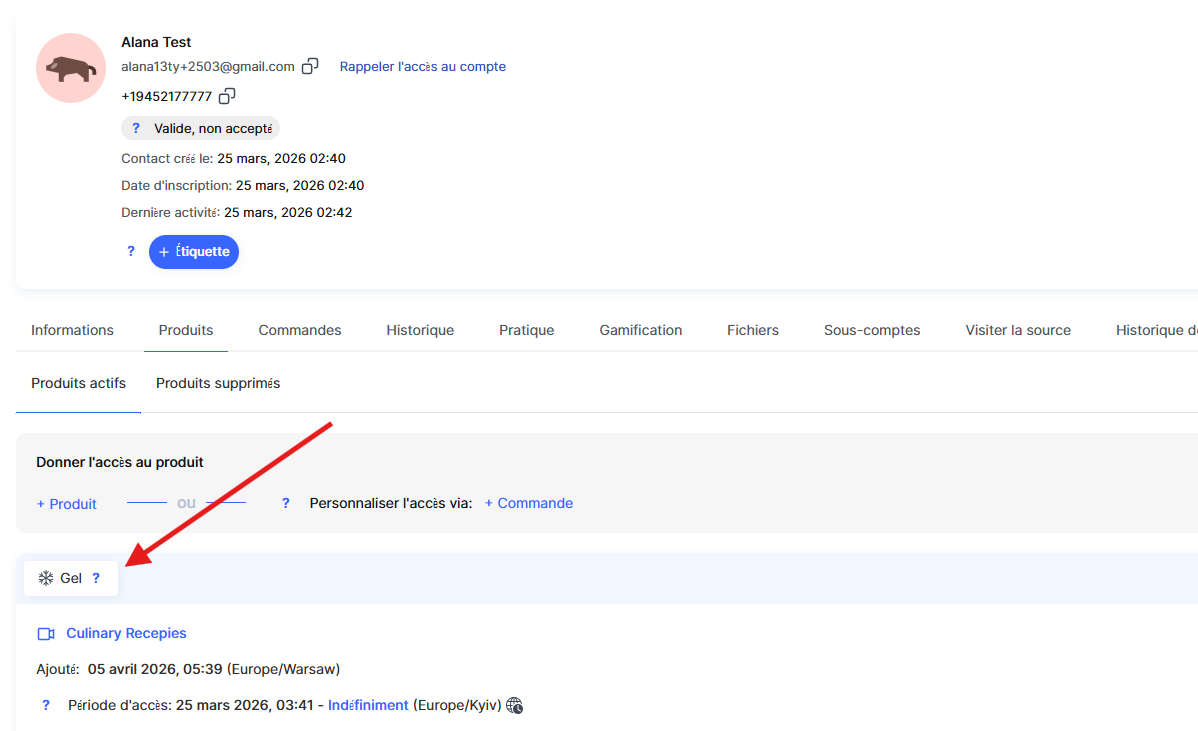Copy the email address with the copy icon
The height and width of the screenshot is (731, 1198).
309,66
